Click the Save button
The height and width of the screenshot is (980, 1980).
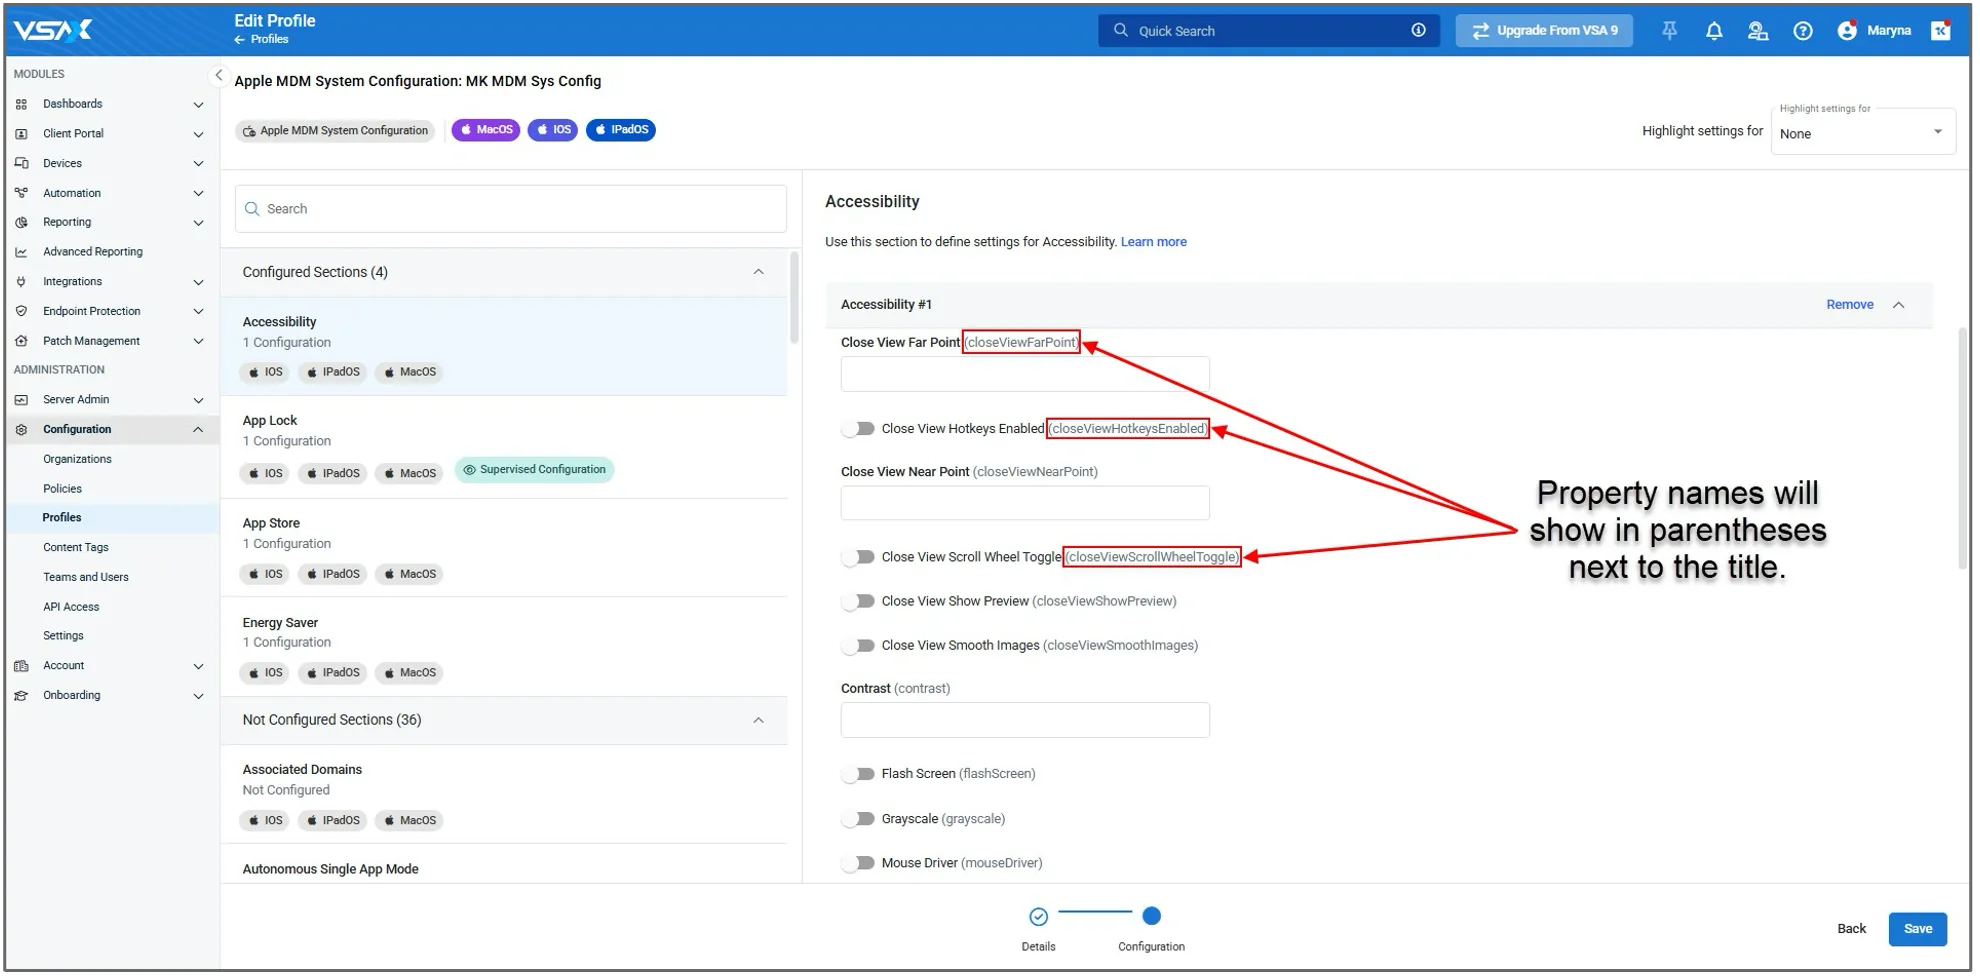1916,929
